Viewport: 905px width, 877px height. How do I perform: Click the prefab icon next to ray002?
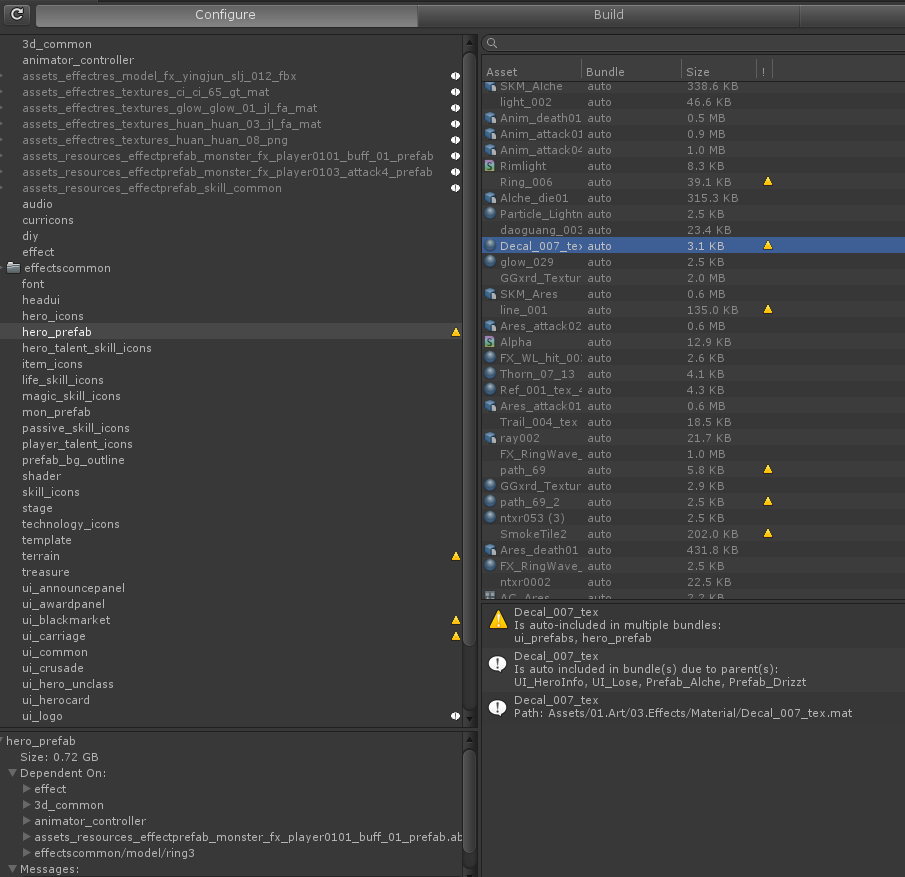click(491, 438)
